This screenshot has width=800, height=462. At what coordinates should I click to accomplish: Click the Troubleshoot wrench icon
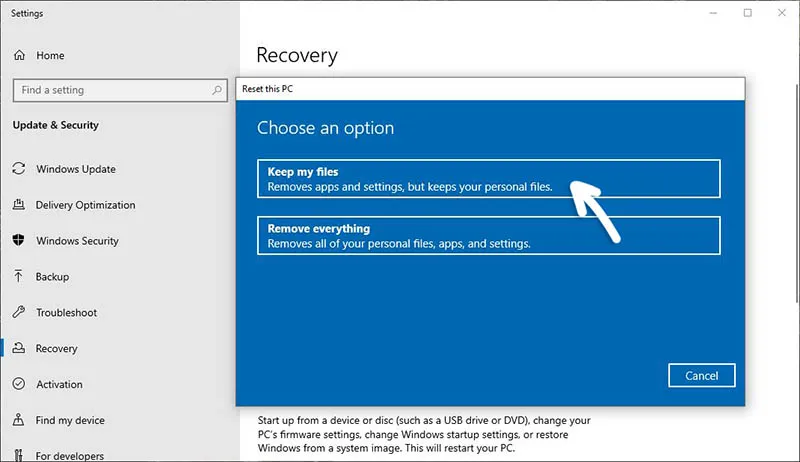coord(19,313)
